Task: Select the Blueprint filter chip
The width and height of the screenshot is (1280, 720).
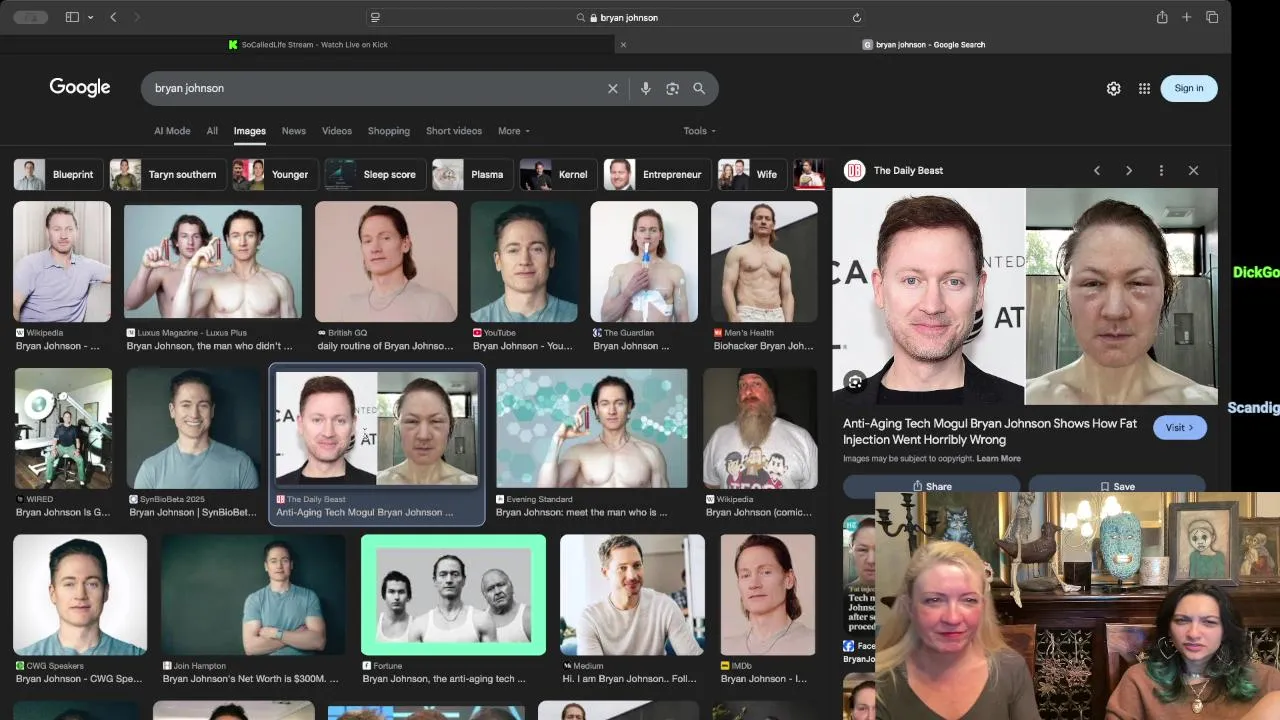Action: coord(57,174)
